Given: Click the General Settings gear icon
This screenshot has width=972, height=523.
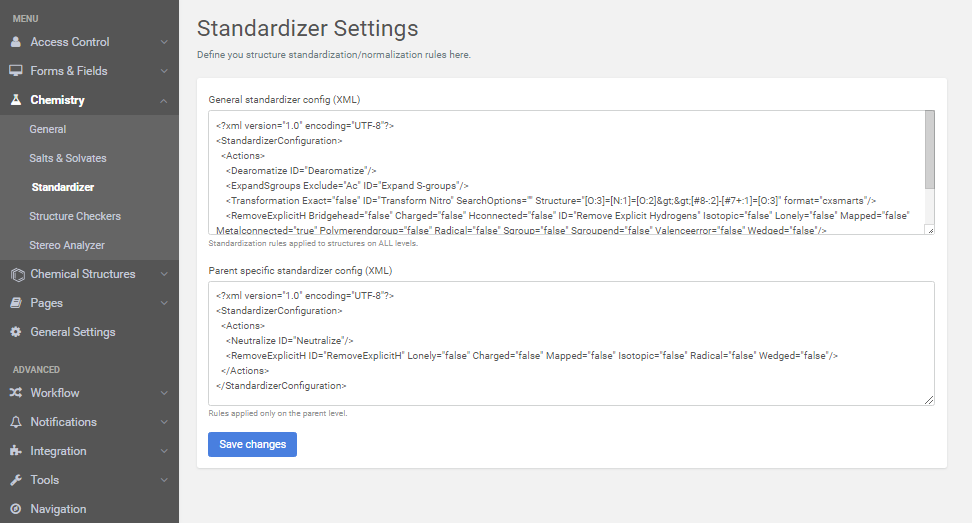Looking at the screenshot, I should [16, 332].
